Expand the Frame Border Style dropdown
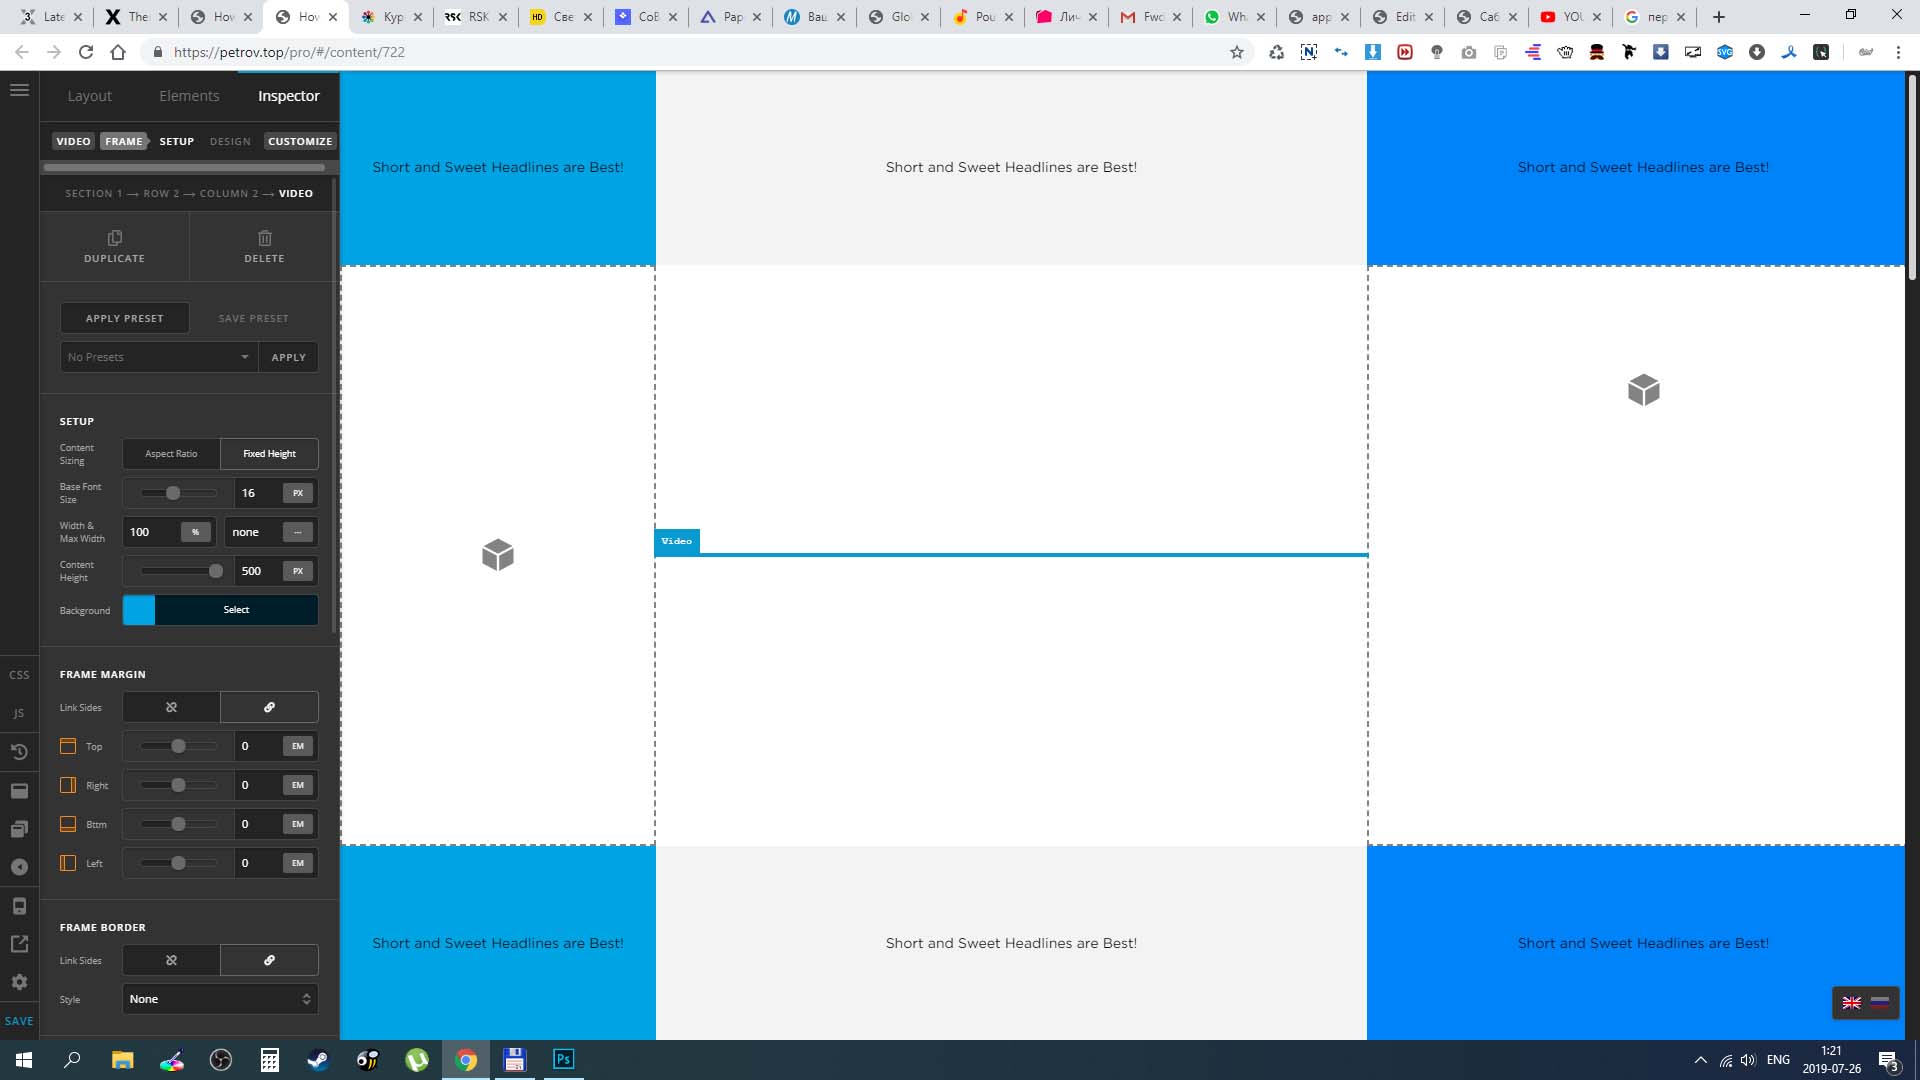 click(220, 999)
